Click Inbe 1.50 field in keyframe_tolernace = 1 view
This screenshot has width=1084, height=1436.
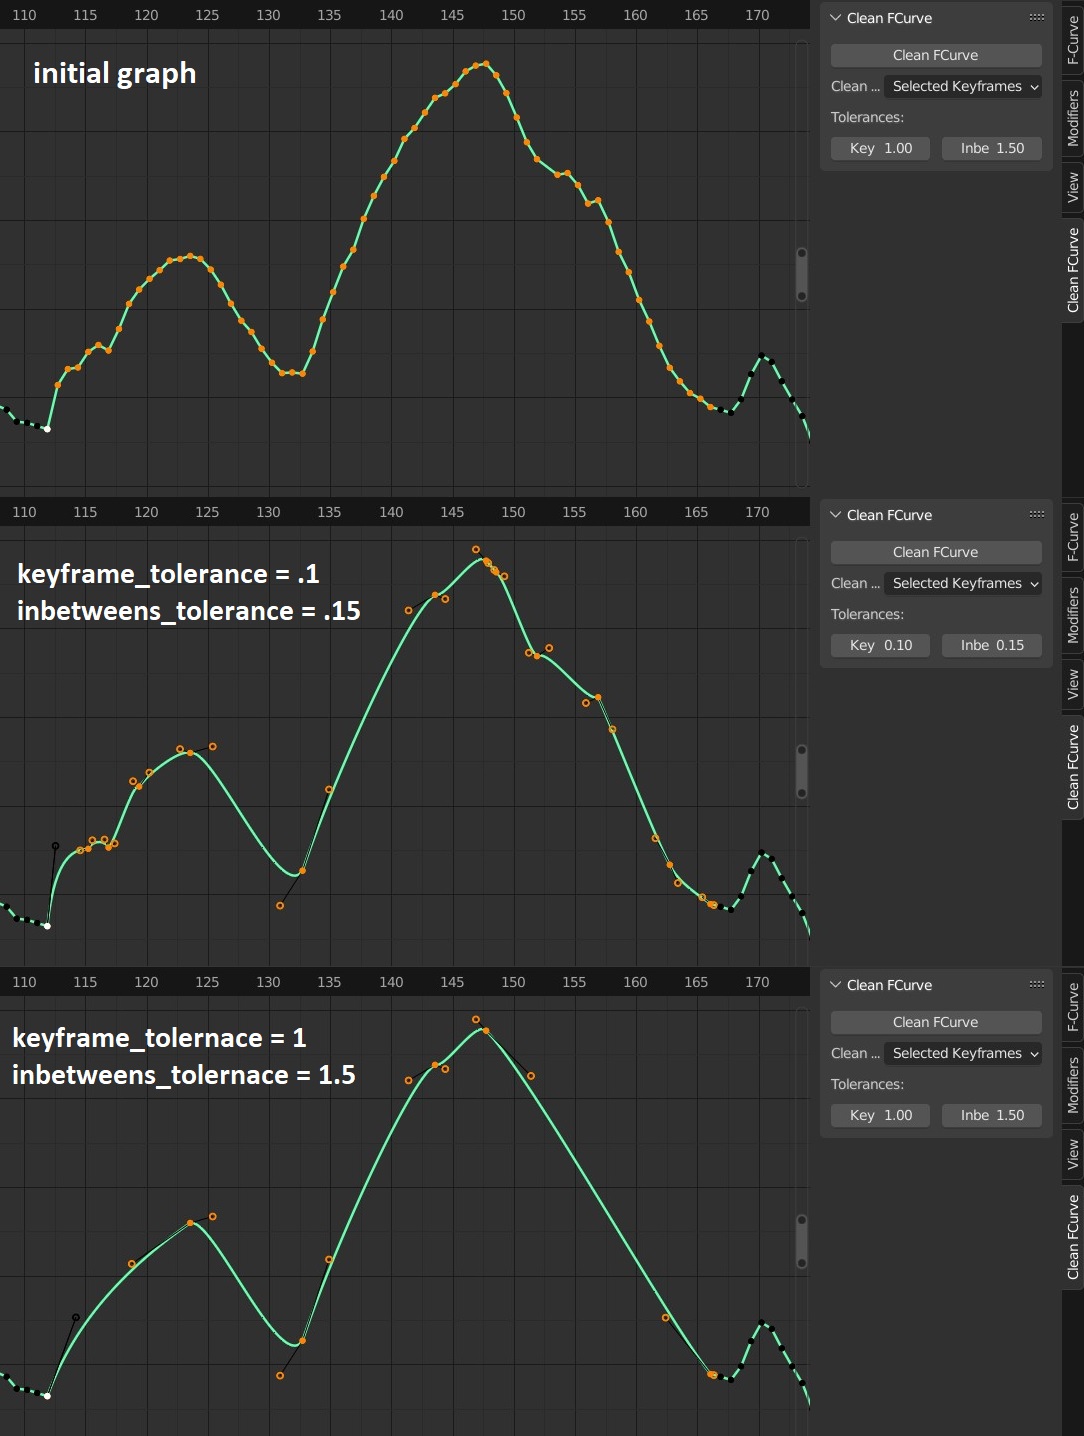click(x=992, y=1115)
